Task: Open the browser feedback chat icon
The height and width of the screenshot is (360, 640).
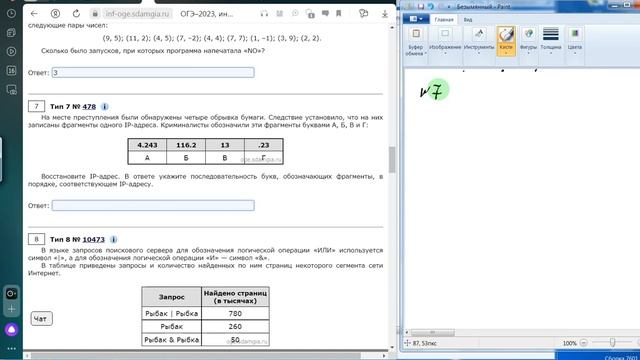Action: pos(363,13)
